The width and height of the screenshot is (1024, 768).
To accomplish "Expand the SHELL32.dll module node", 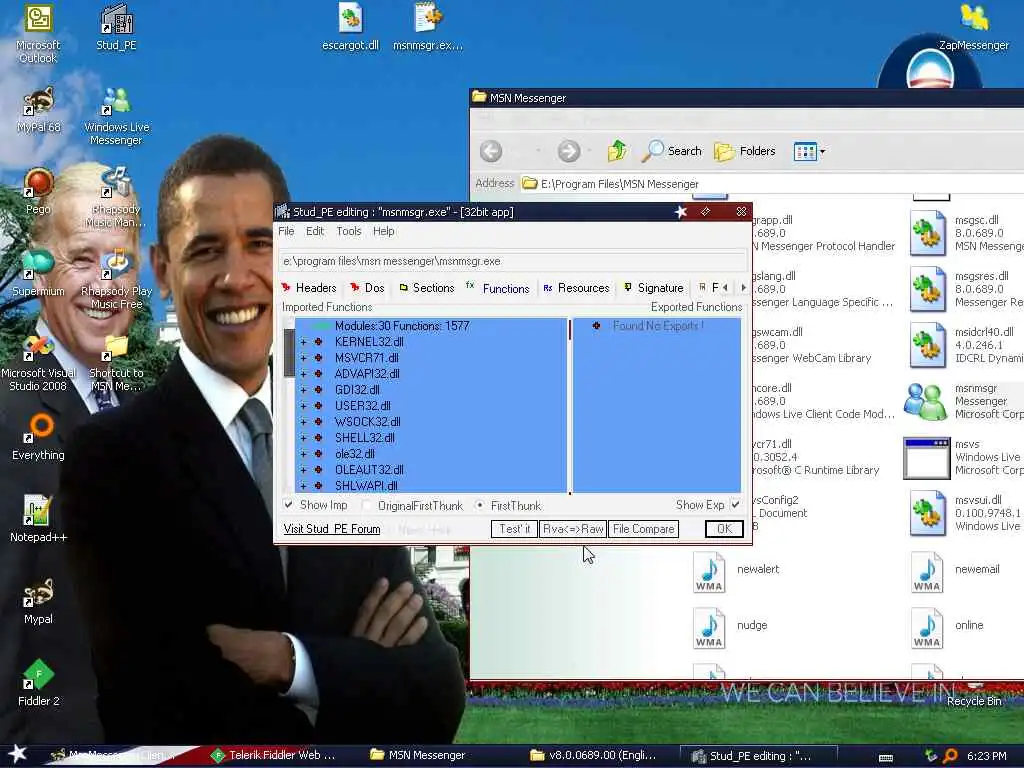I will [x=303, y=438].
